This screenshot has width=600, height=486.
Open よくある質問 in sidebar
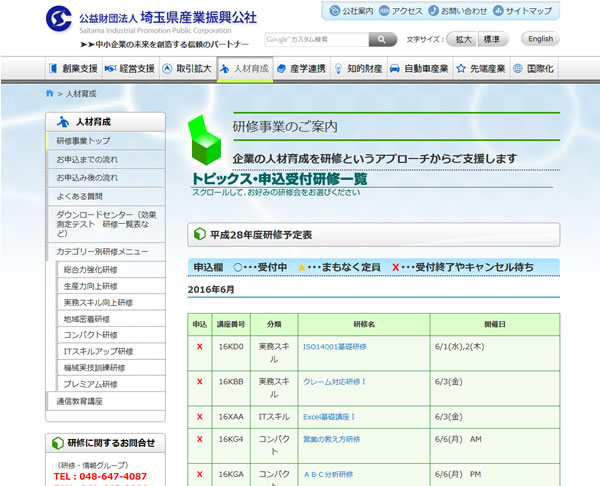click(x=106, y=196)
